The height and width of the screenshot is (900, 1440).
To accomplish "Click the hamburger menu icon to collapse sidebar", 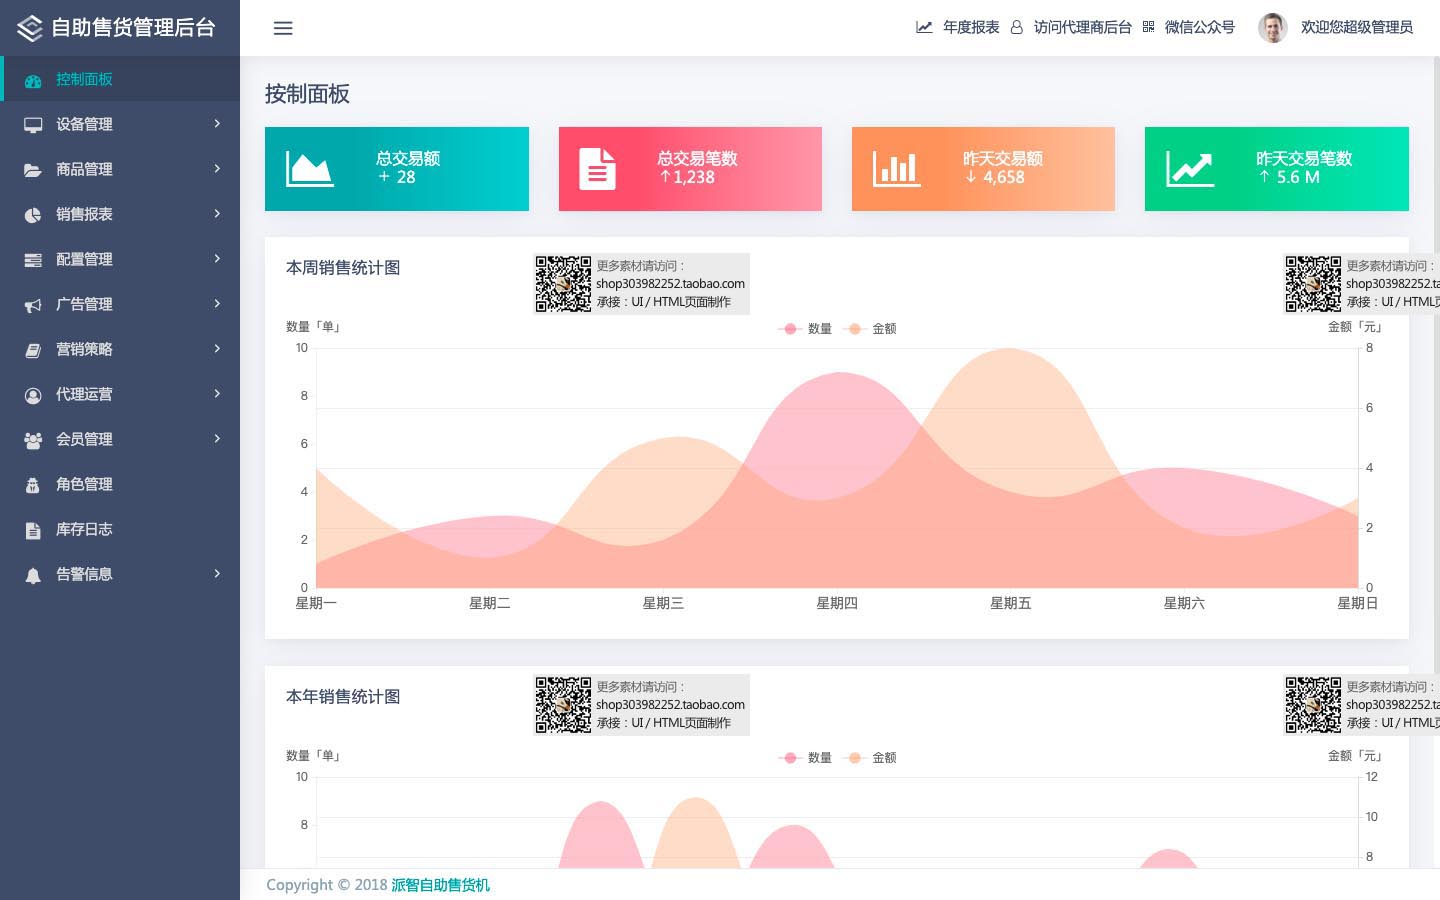I will click(x=283, y=28).
